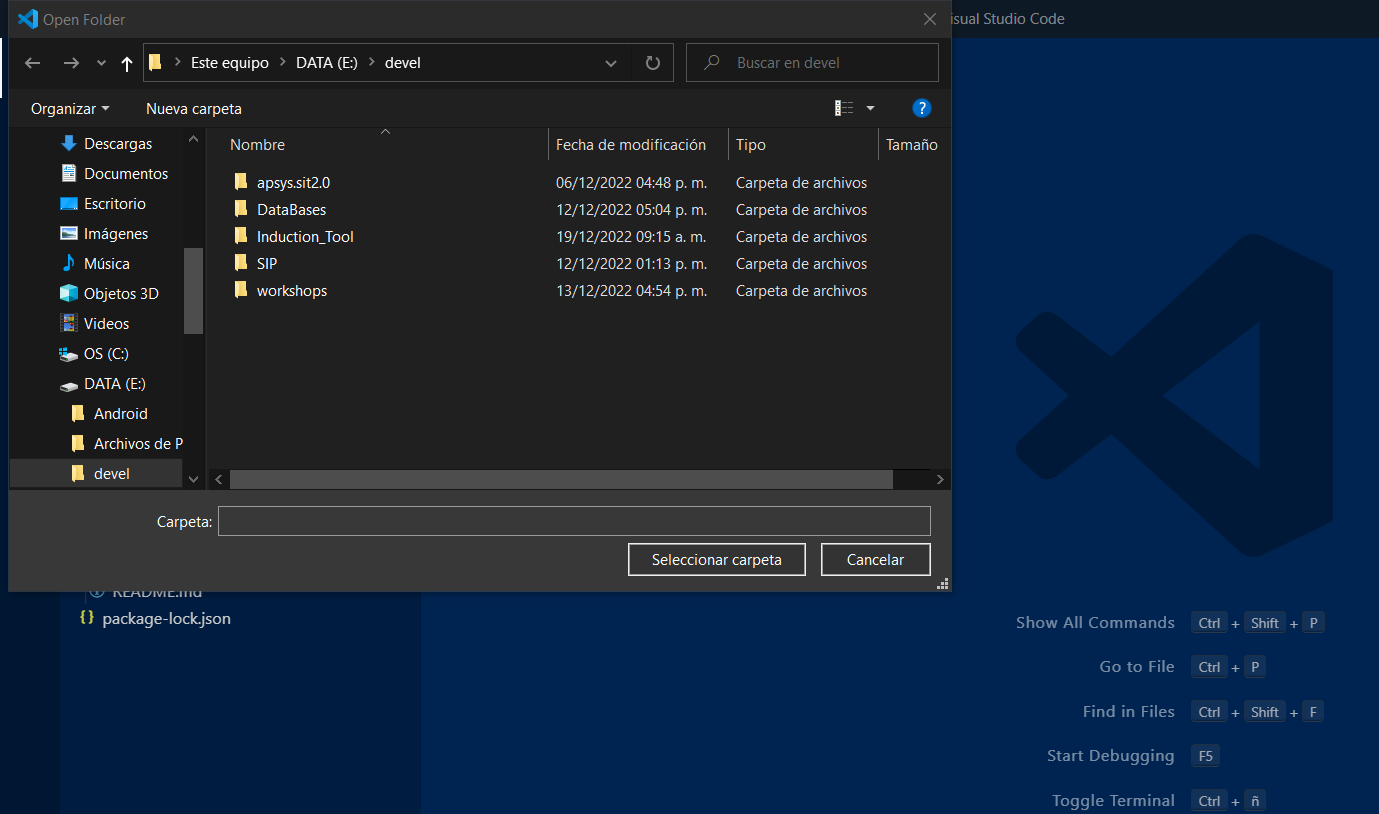Expand the view options dropdown arrow

pos(870,108)
